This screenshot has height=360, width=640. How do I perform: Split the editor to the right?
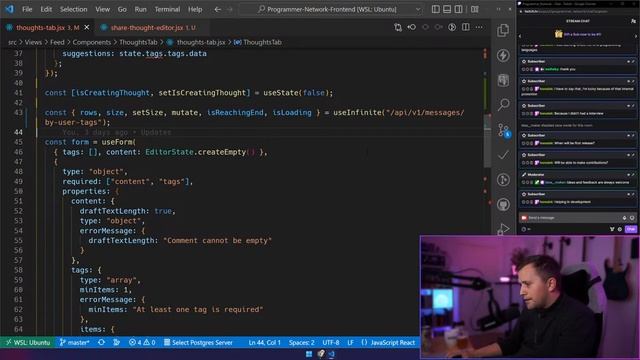pyautogui.click(x=466, y=27)
